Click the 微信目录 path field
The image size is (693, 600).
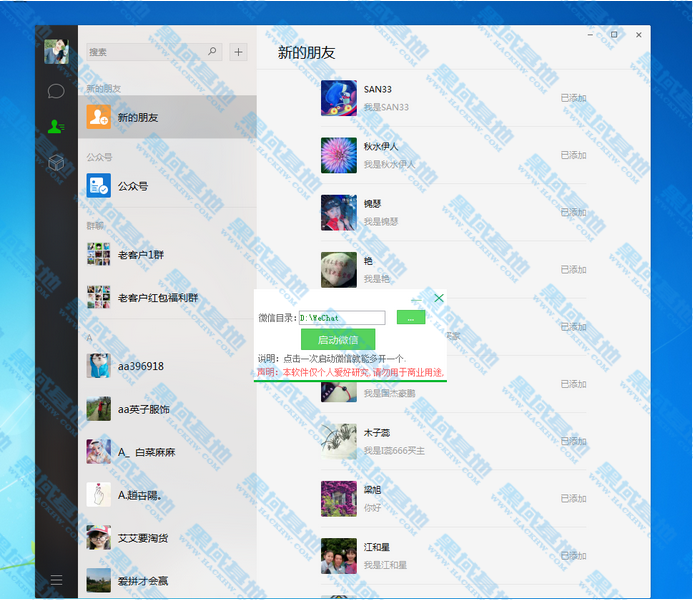(342, 318)
